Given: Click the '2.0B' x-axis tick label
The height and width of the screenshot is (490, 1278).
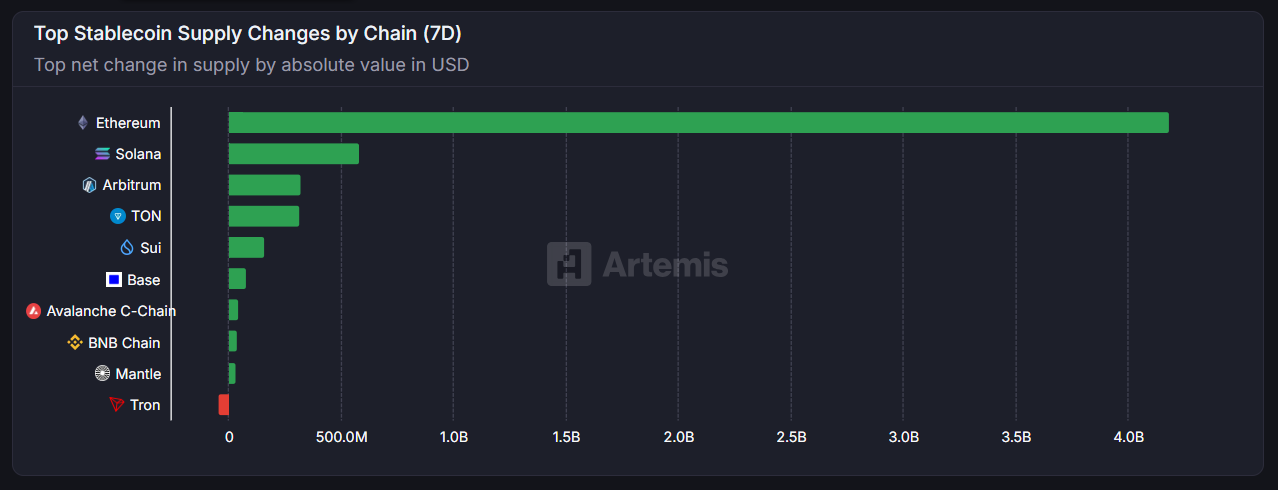Looking at the screenshot, I should click(679, 436).
